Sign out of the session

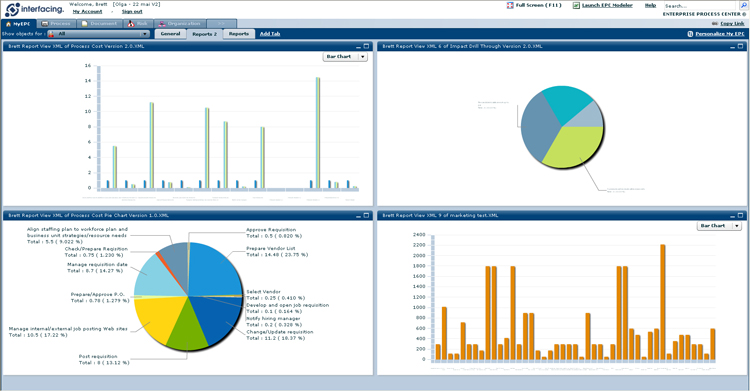tap(132, 11)
